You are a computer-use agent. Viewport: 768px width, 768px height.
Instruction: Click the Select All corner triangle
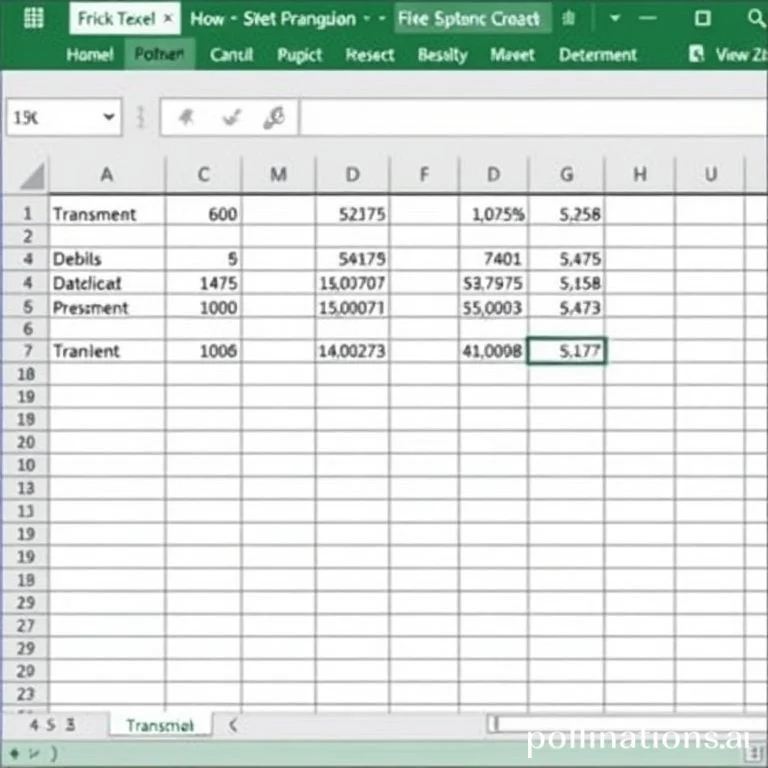[32, 176]
